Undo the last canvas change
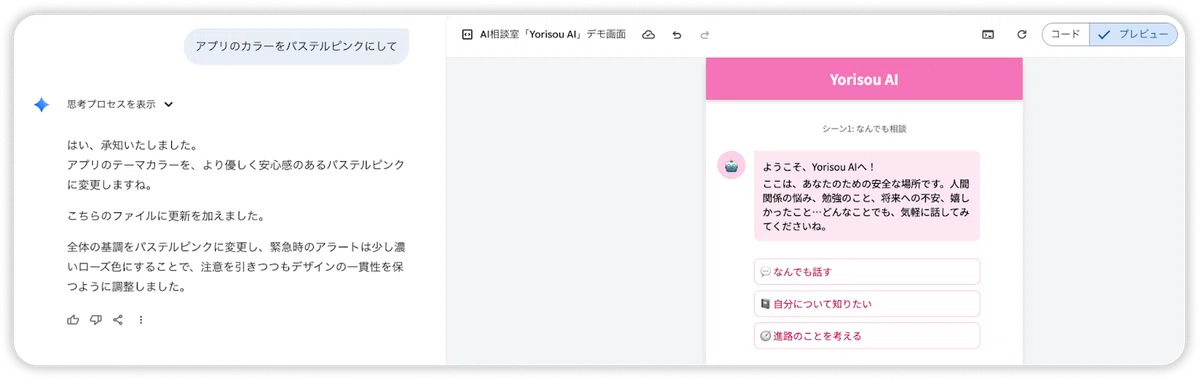 (677, 34)
